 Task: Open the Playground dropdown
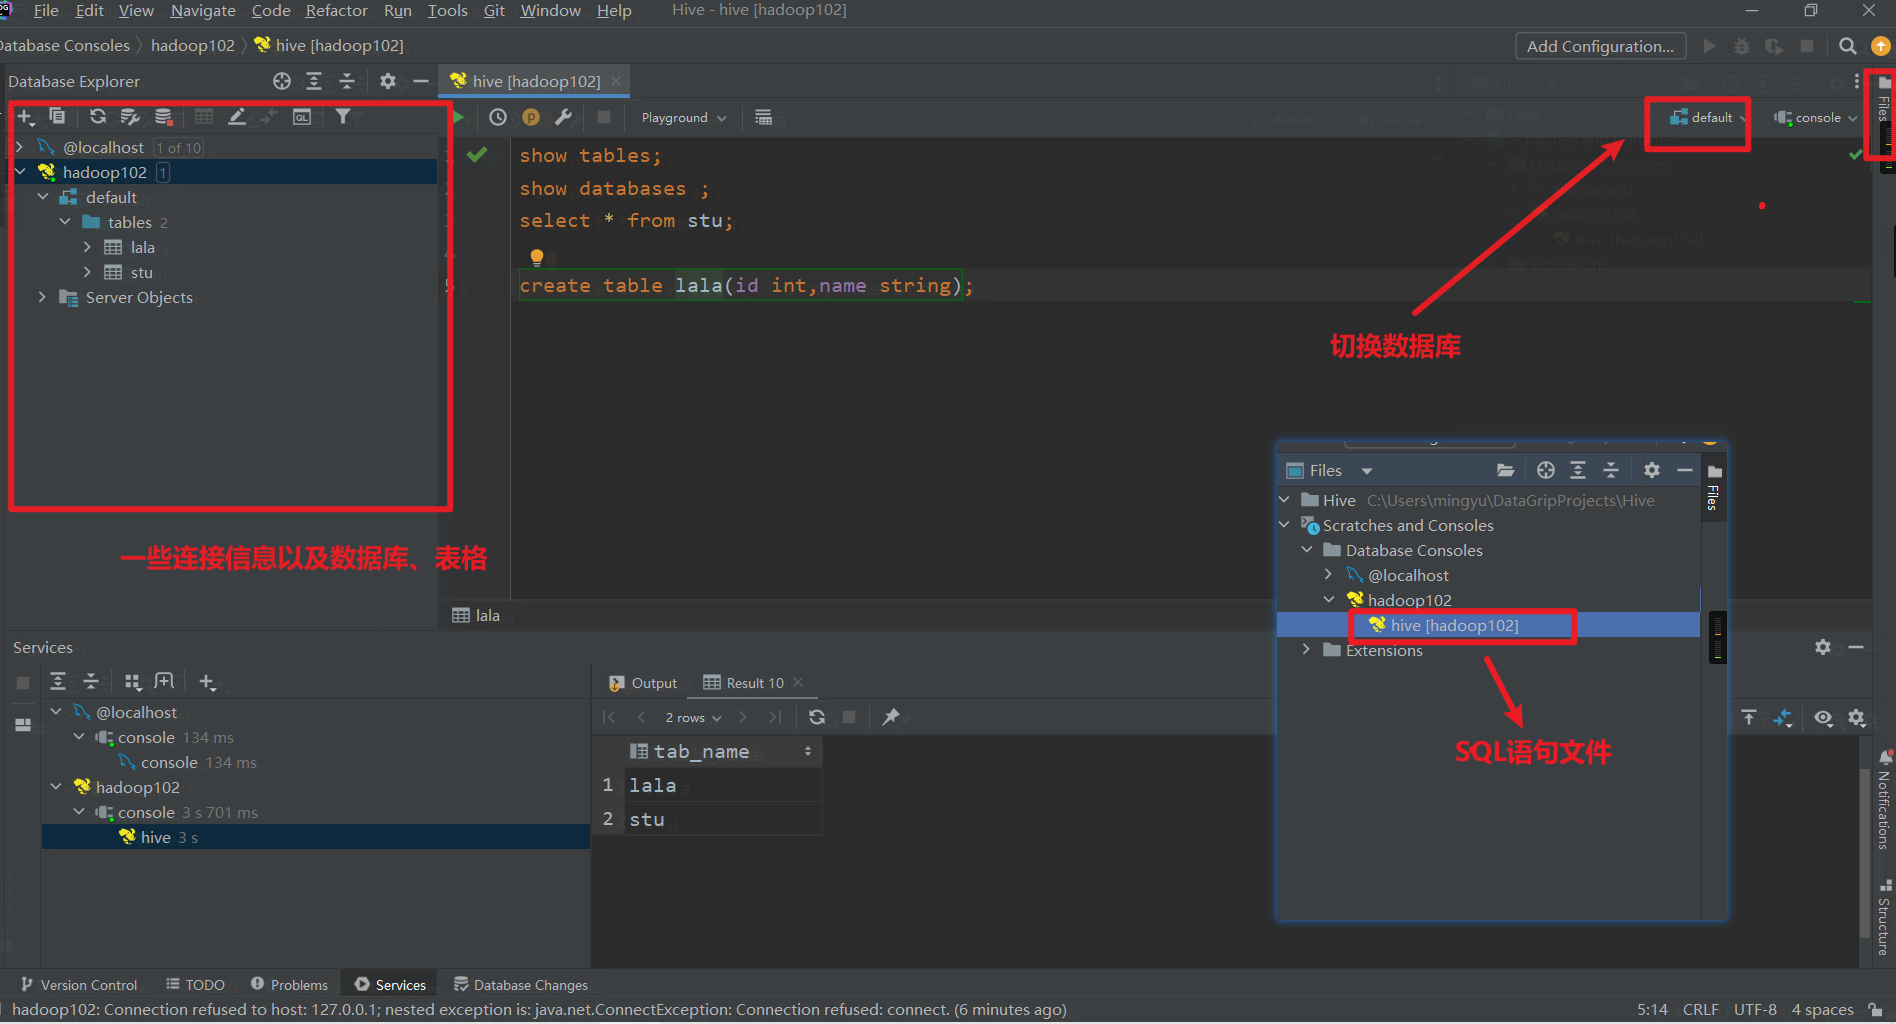pyautogui.click(x=683, y=117)
